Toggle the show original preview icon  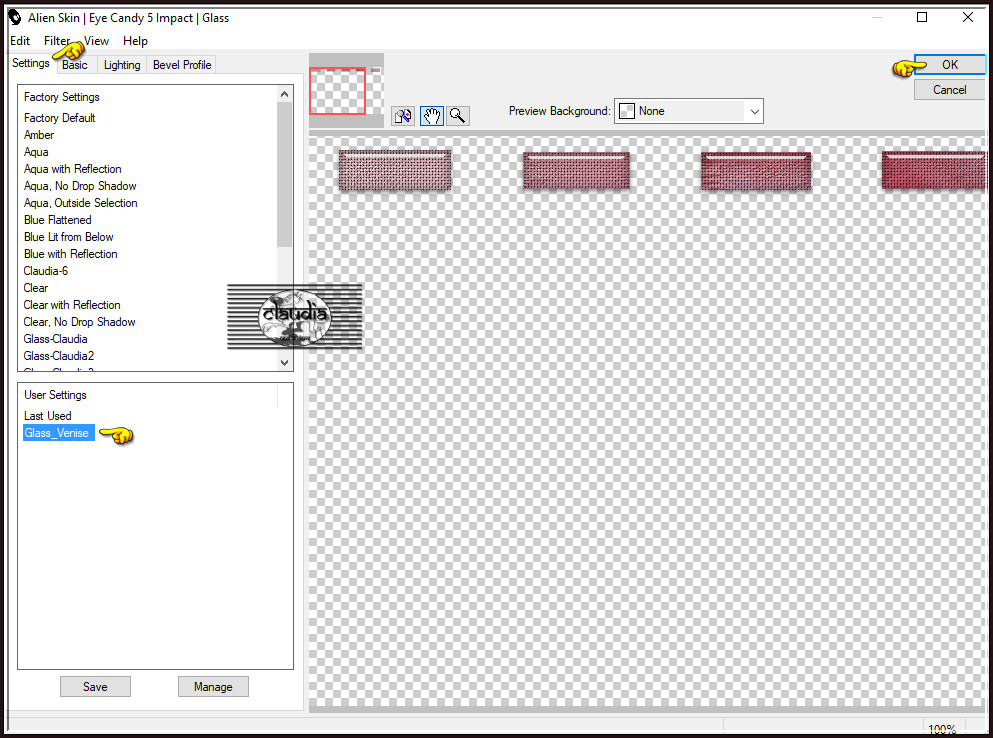403,116
